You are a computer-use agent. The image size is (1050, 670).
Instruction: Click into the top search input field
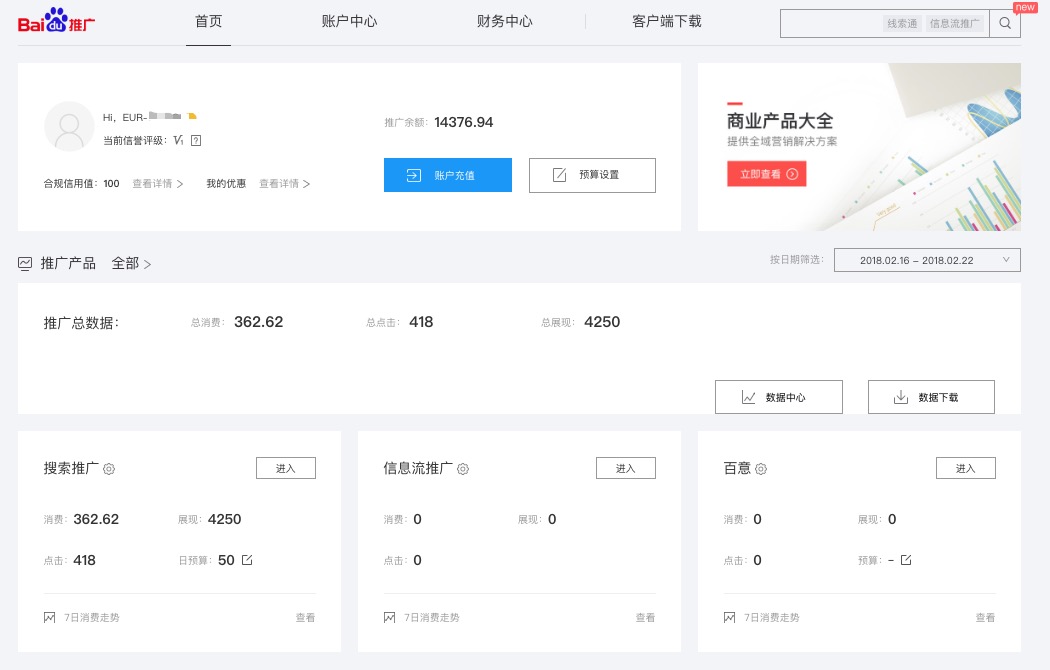pyautogui.click(x=830, y=23)
